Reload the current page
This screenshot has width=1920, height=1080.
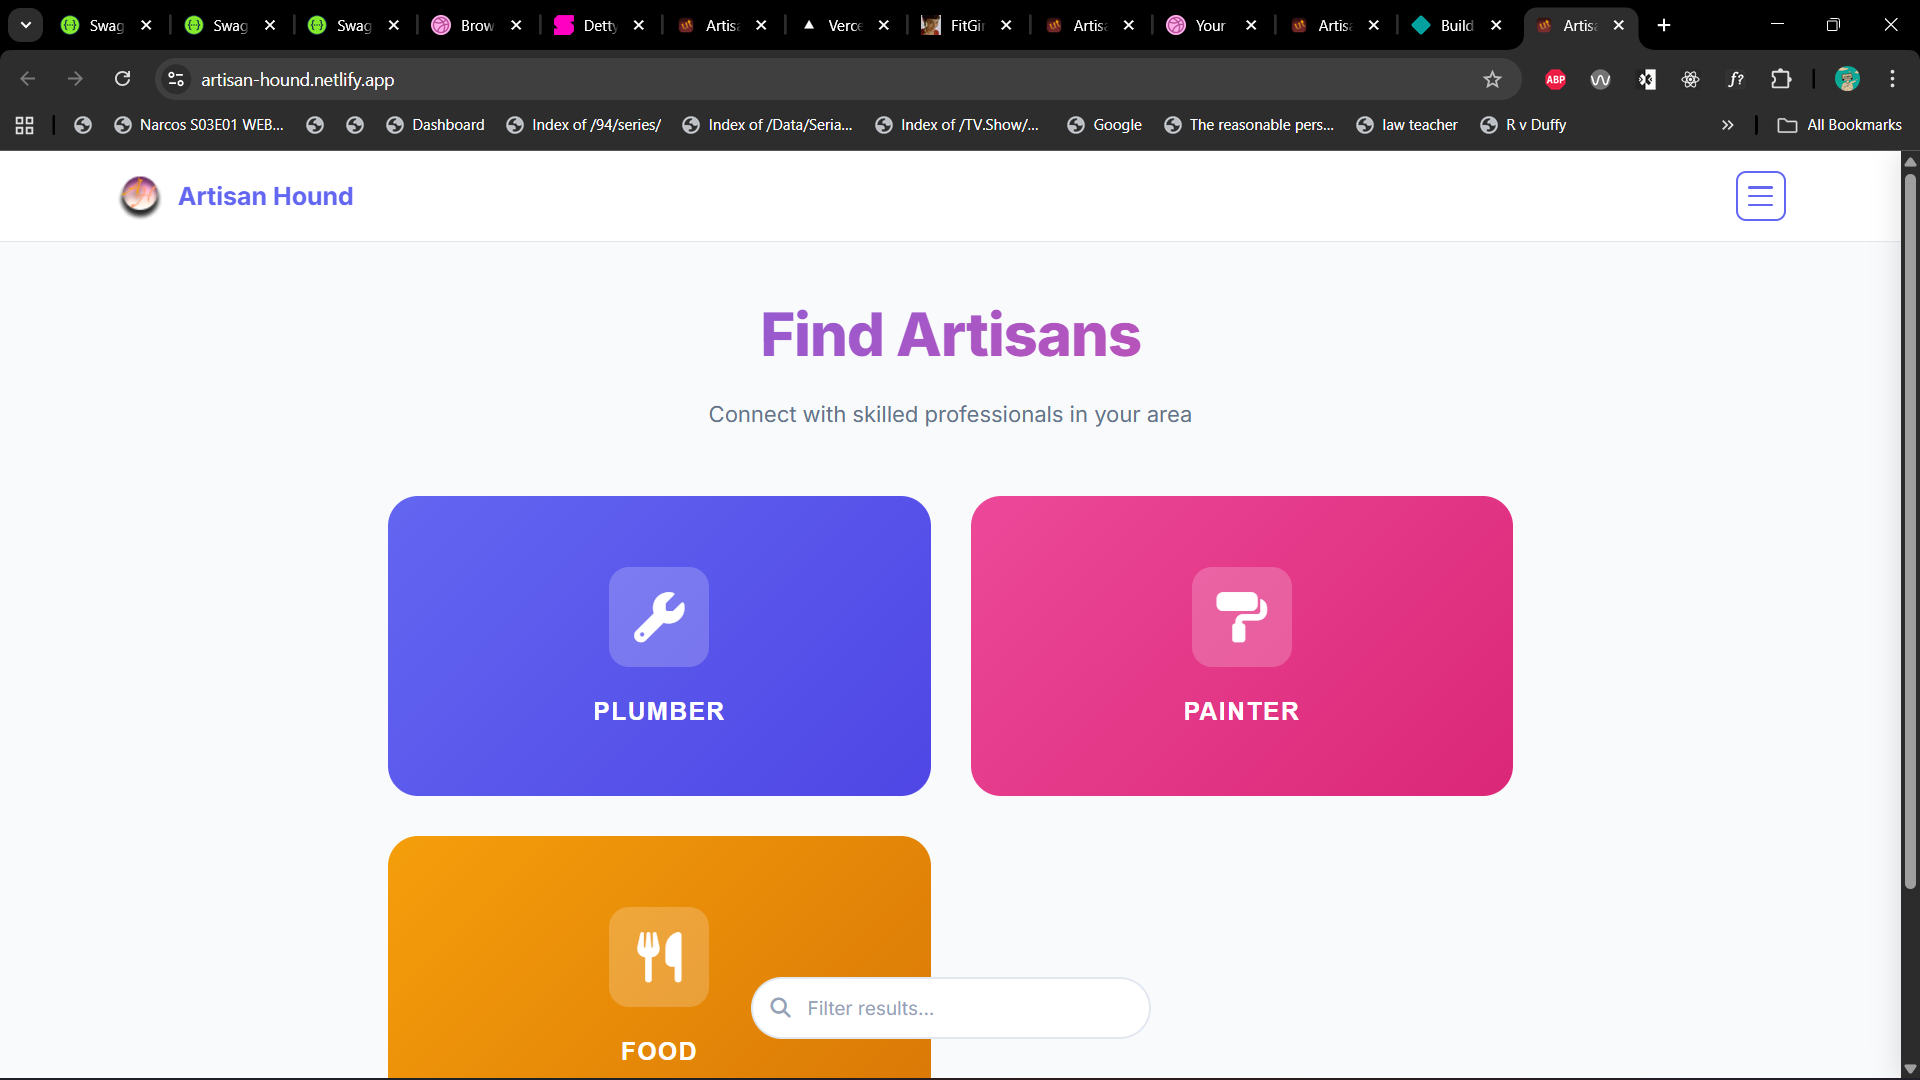tap(122, 79)
